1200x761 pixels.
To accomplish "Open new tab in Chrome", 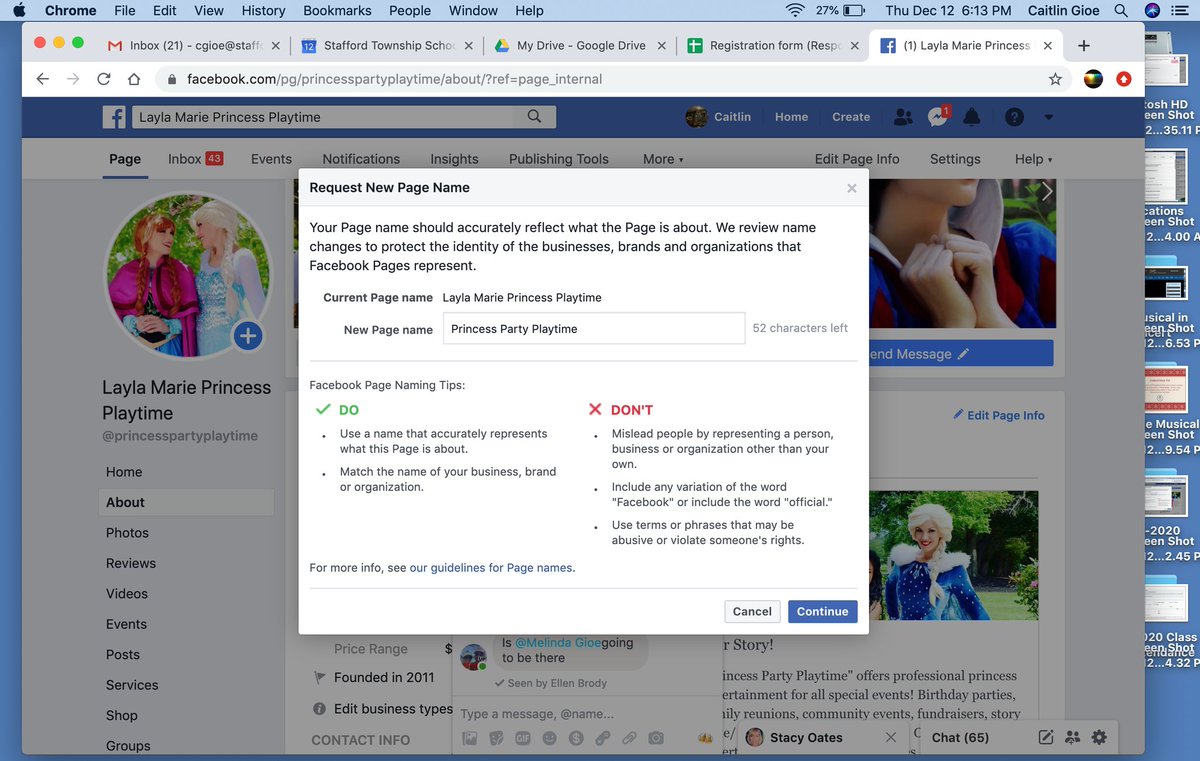I will (x=1084, y=45).
